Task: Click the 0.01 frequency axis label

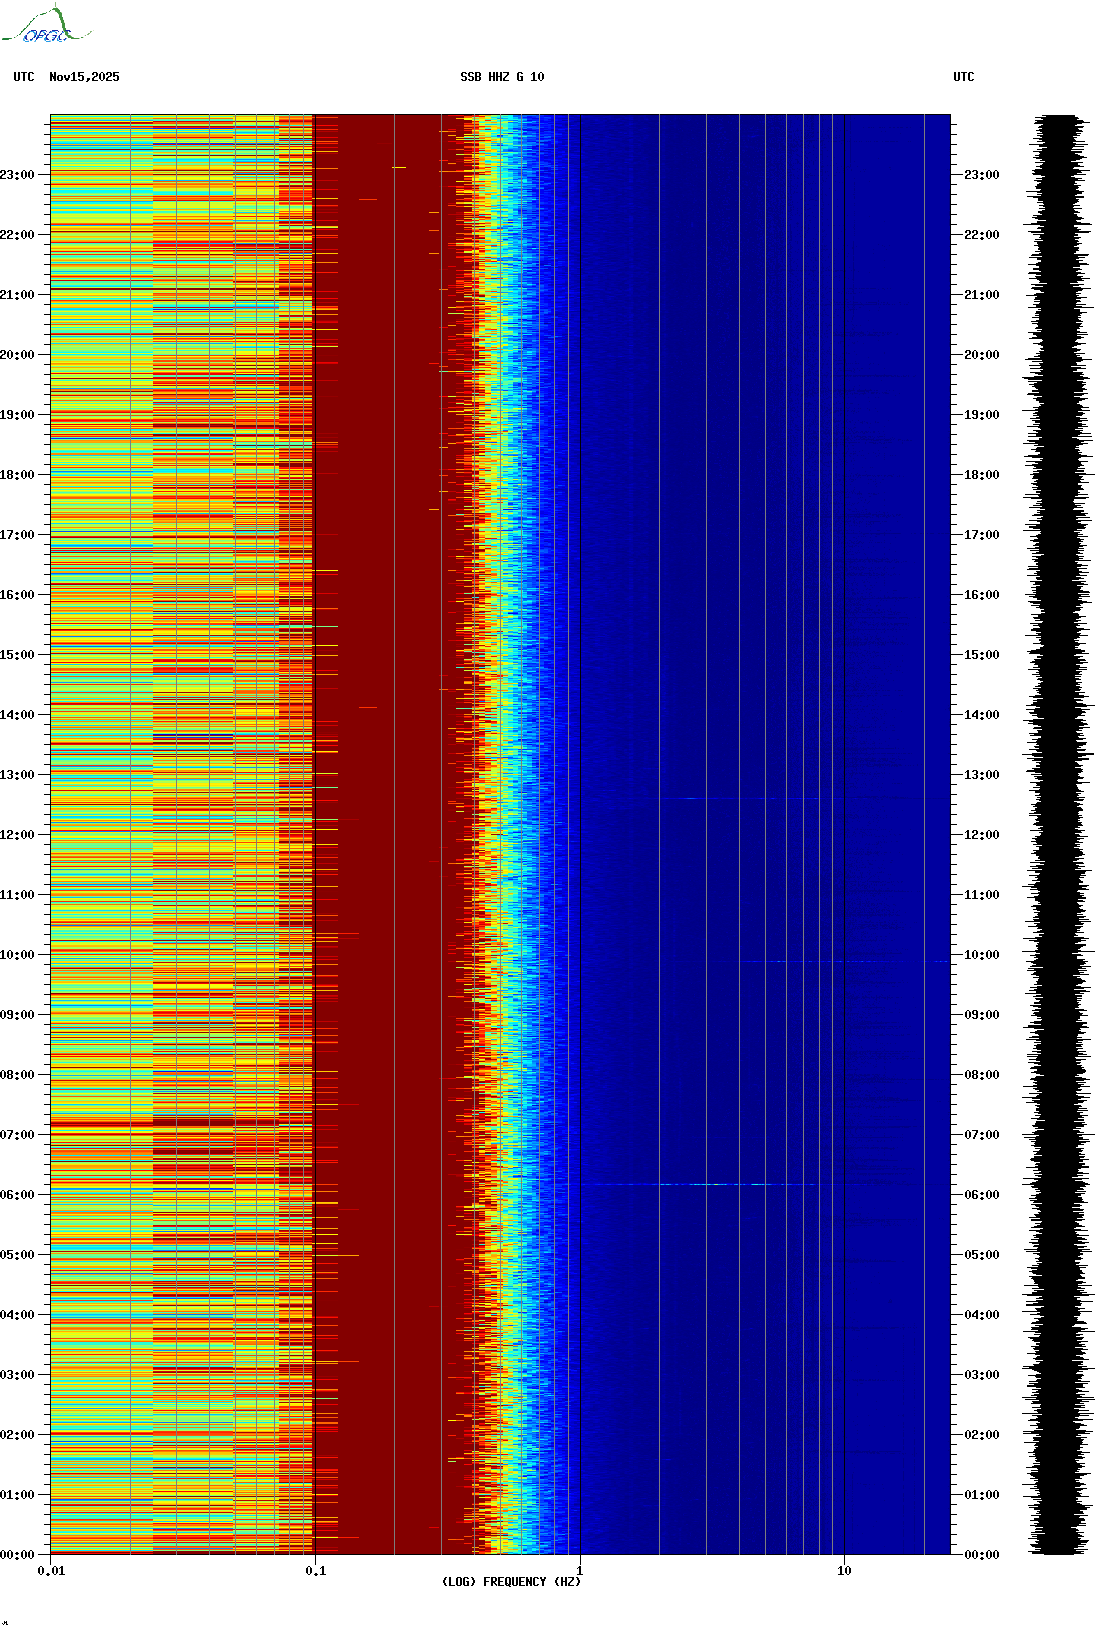Action: (x=51, y=1571)
